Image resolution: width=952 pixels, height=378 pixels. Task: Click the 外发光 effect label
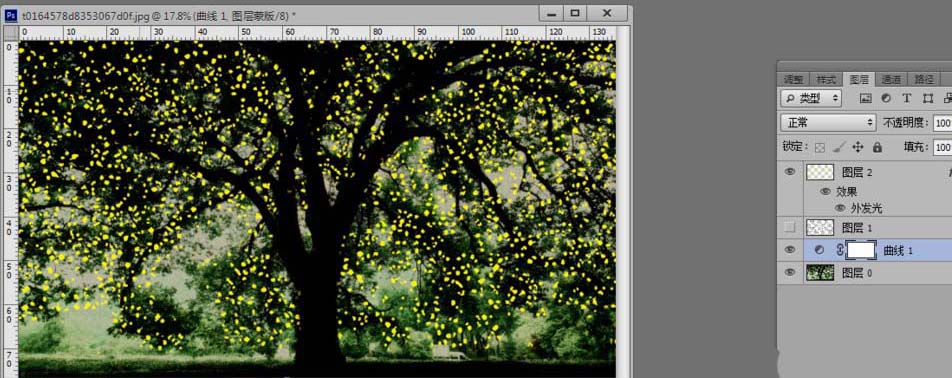tap(866, 209)
